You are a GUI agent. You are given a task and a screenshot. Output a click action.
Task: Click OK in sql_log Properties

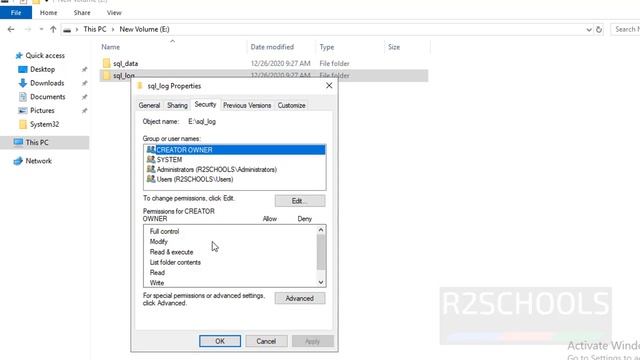(x=220, y=341)
